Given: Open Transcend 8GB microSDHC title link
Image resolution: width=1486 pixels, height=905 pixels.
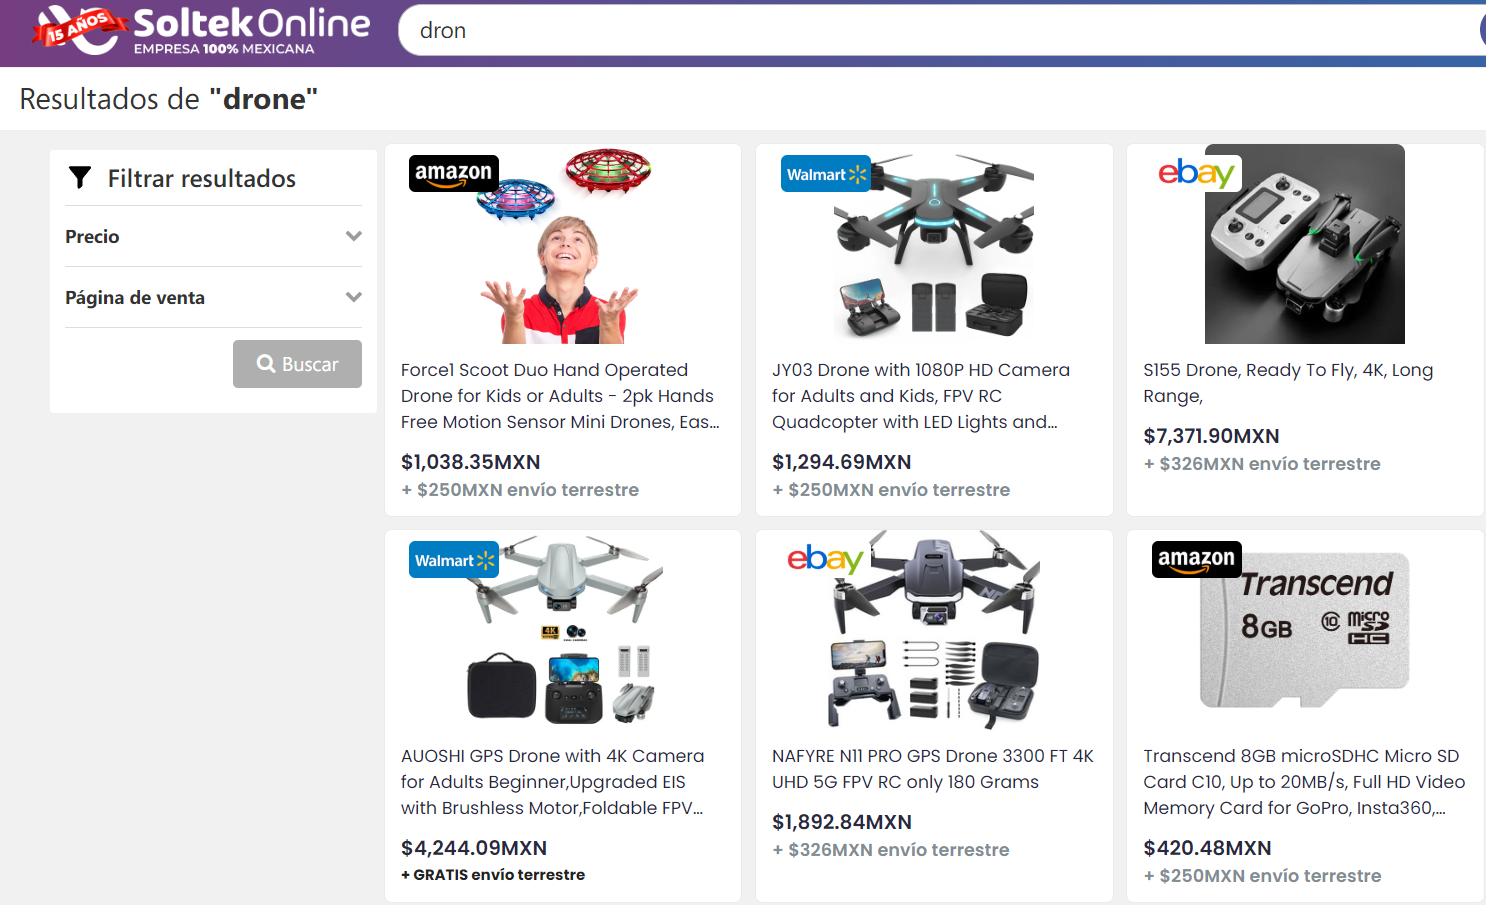Looking at the screenshot, I should point(1304,782).
